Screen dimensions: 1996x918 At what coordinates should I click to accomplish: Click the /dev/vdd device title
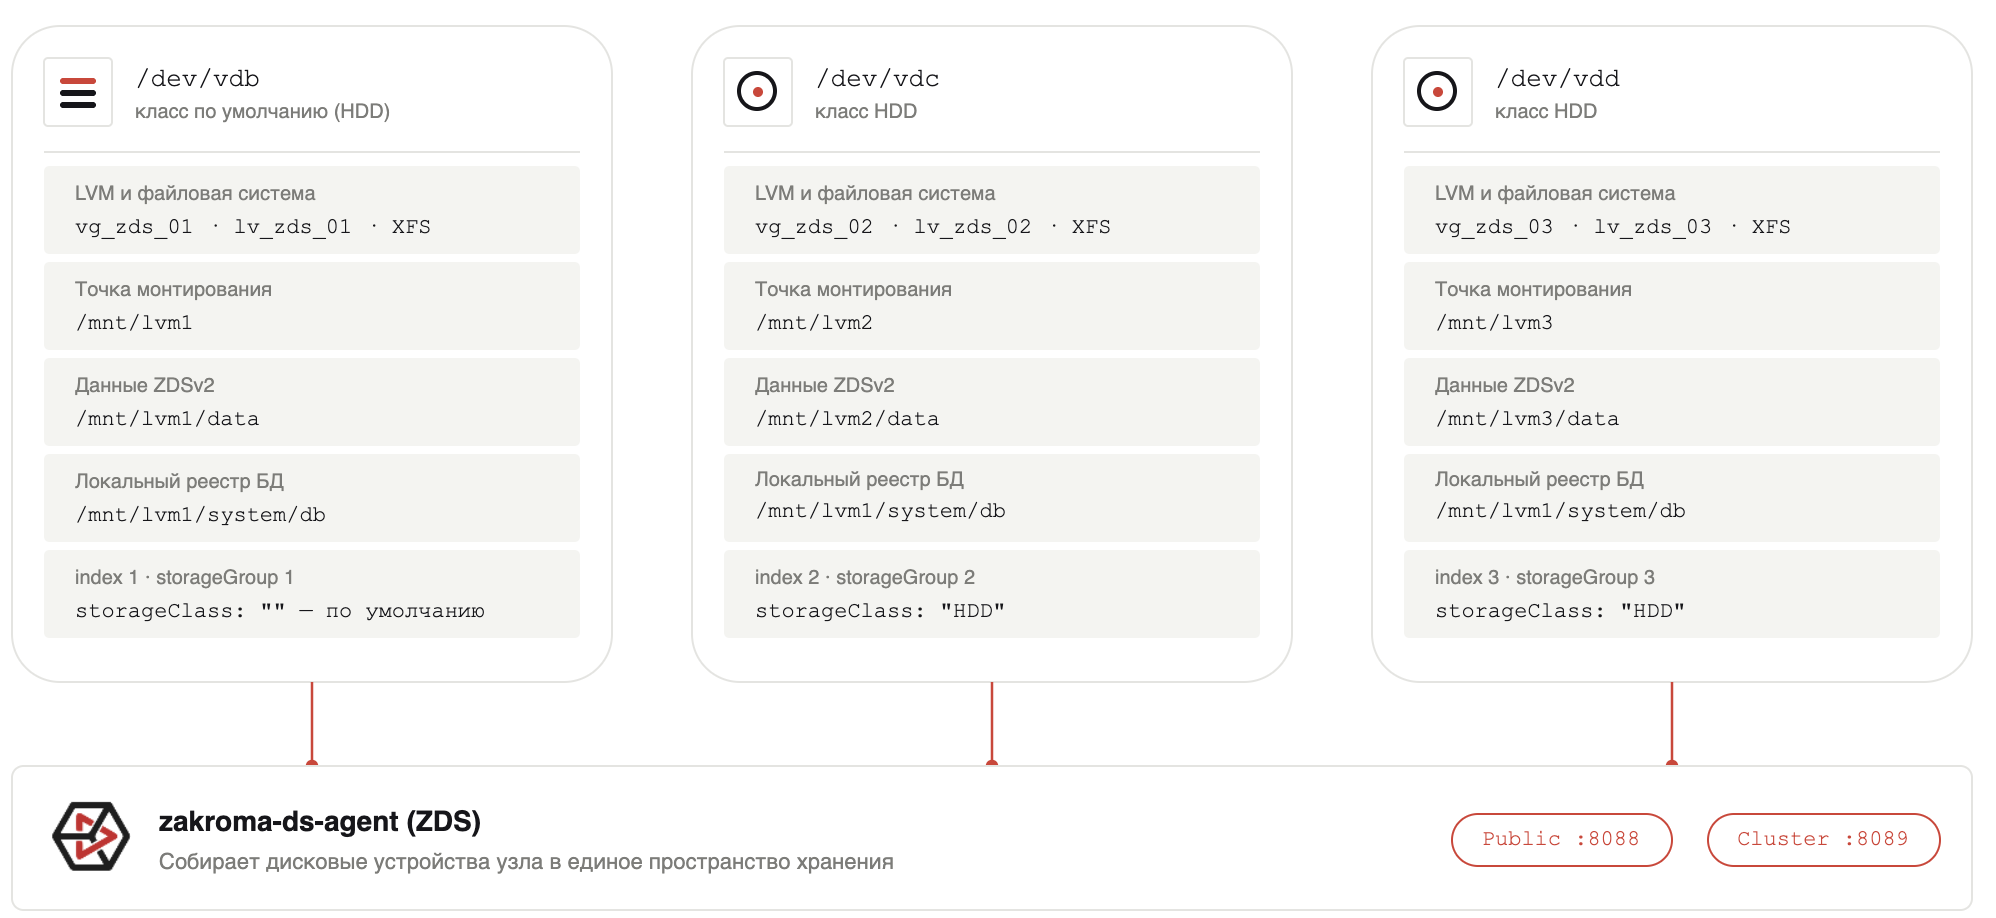(x=1558, y=78)
